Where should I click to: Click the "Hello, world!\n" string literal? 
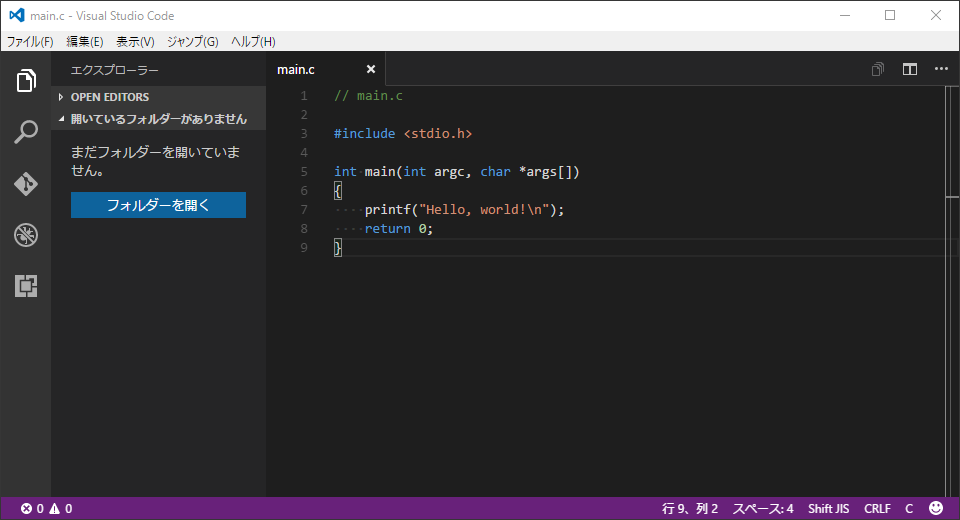point(484,209)
